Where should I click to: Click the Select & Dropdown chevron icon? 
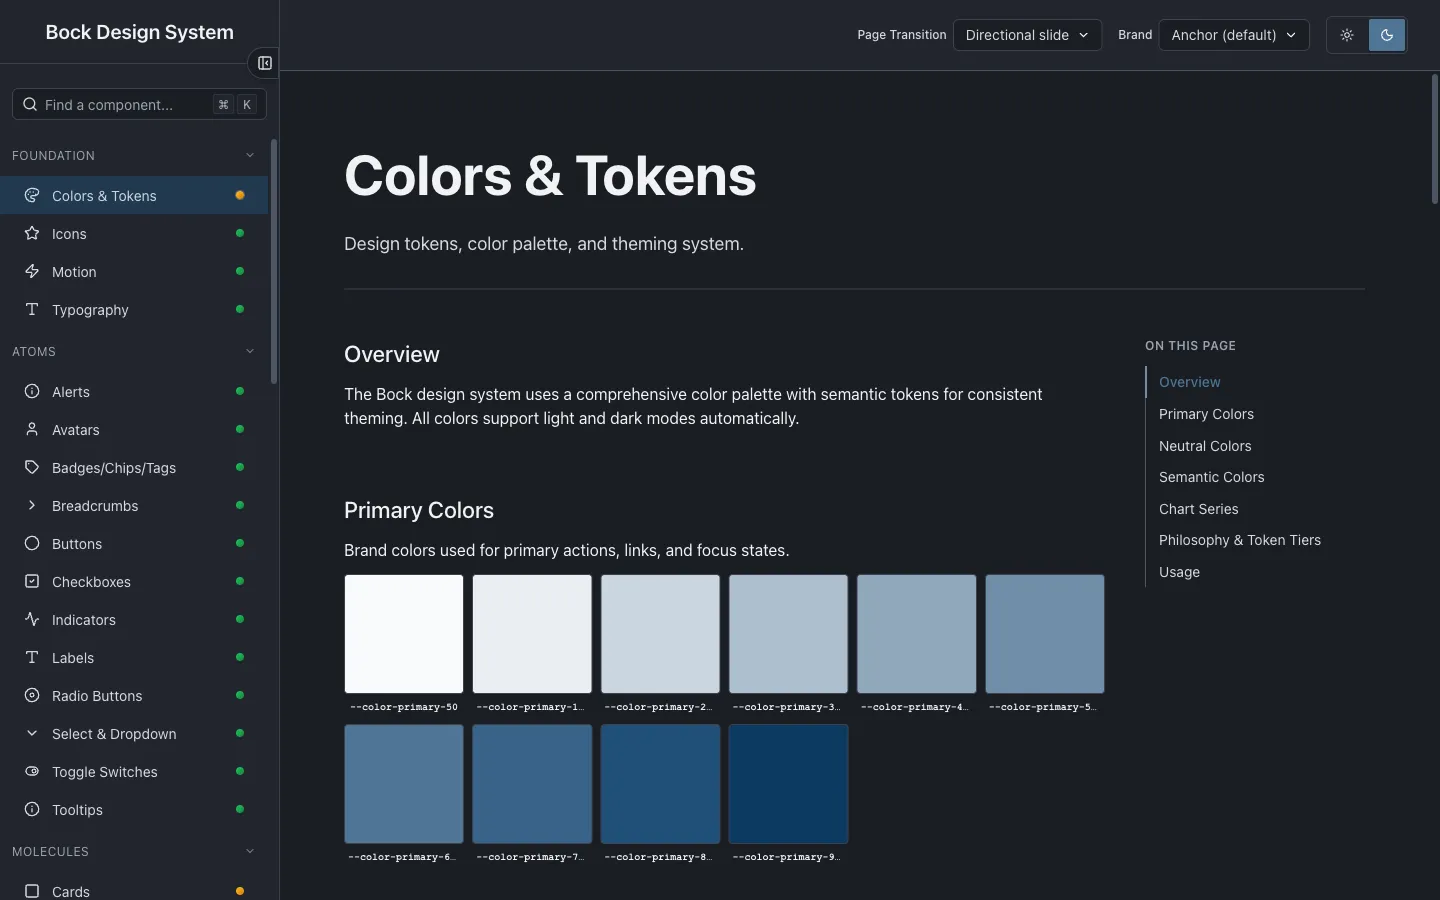32,733
